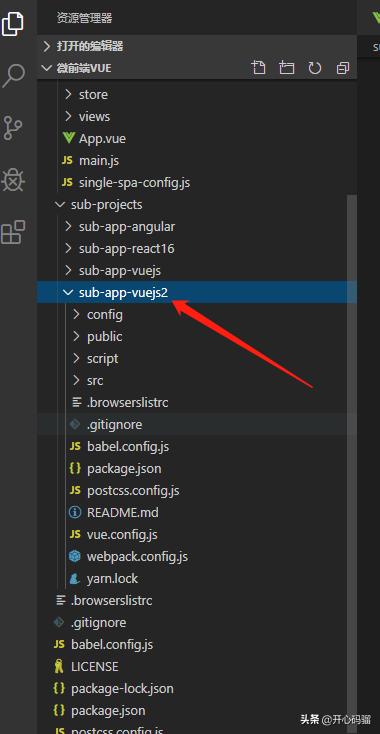
Task: Click the New Folder icon in explorer header
Action: coord(286,68)
